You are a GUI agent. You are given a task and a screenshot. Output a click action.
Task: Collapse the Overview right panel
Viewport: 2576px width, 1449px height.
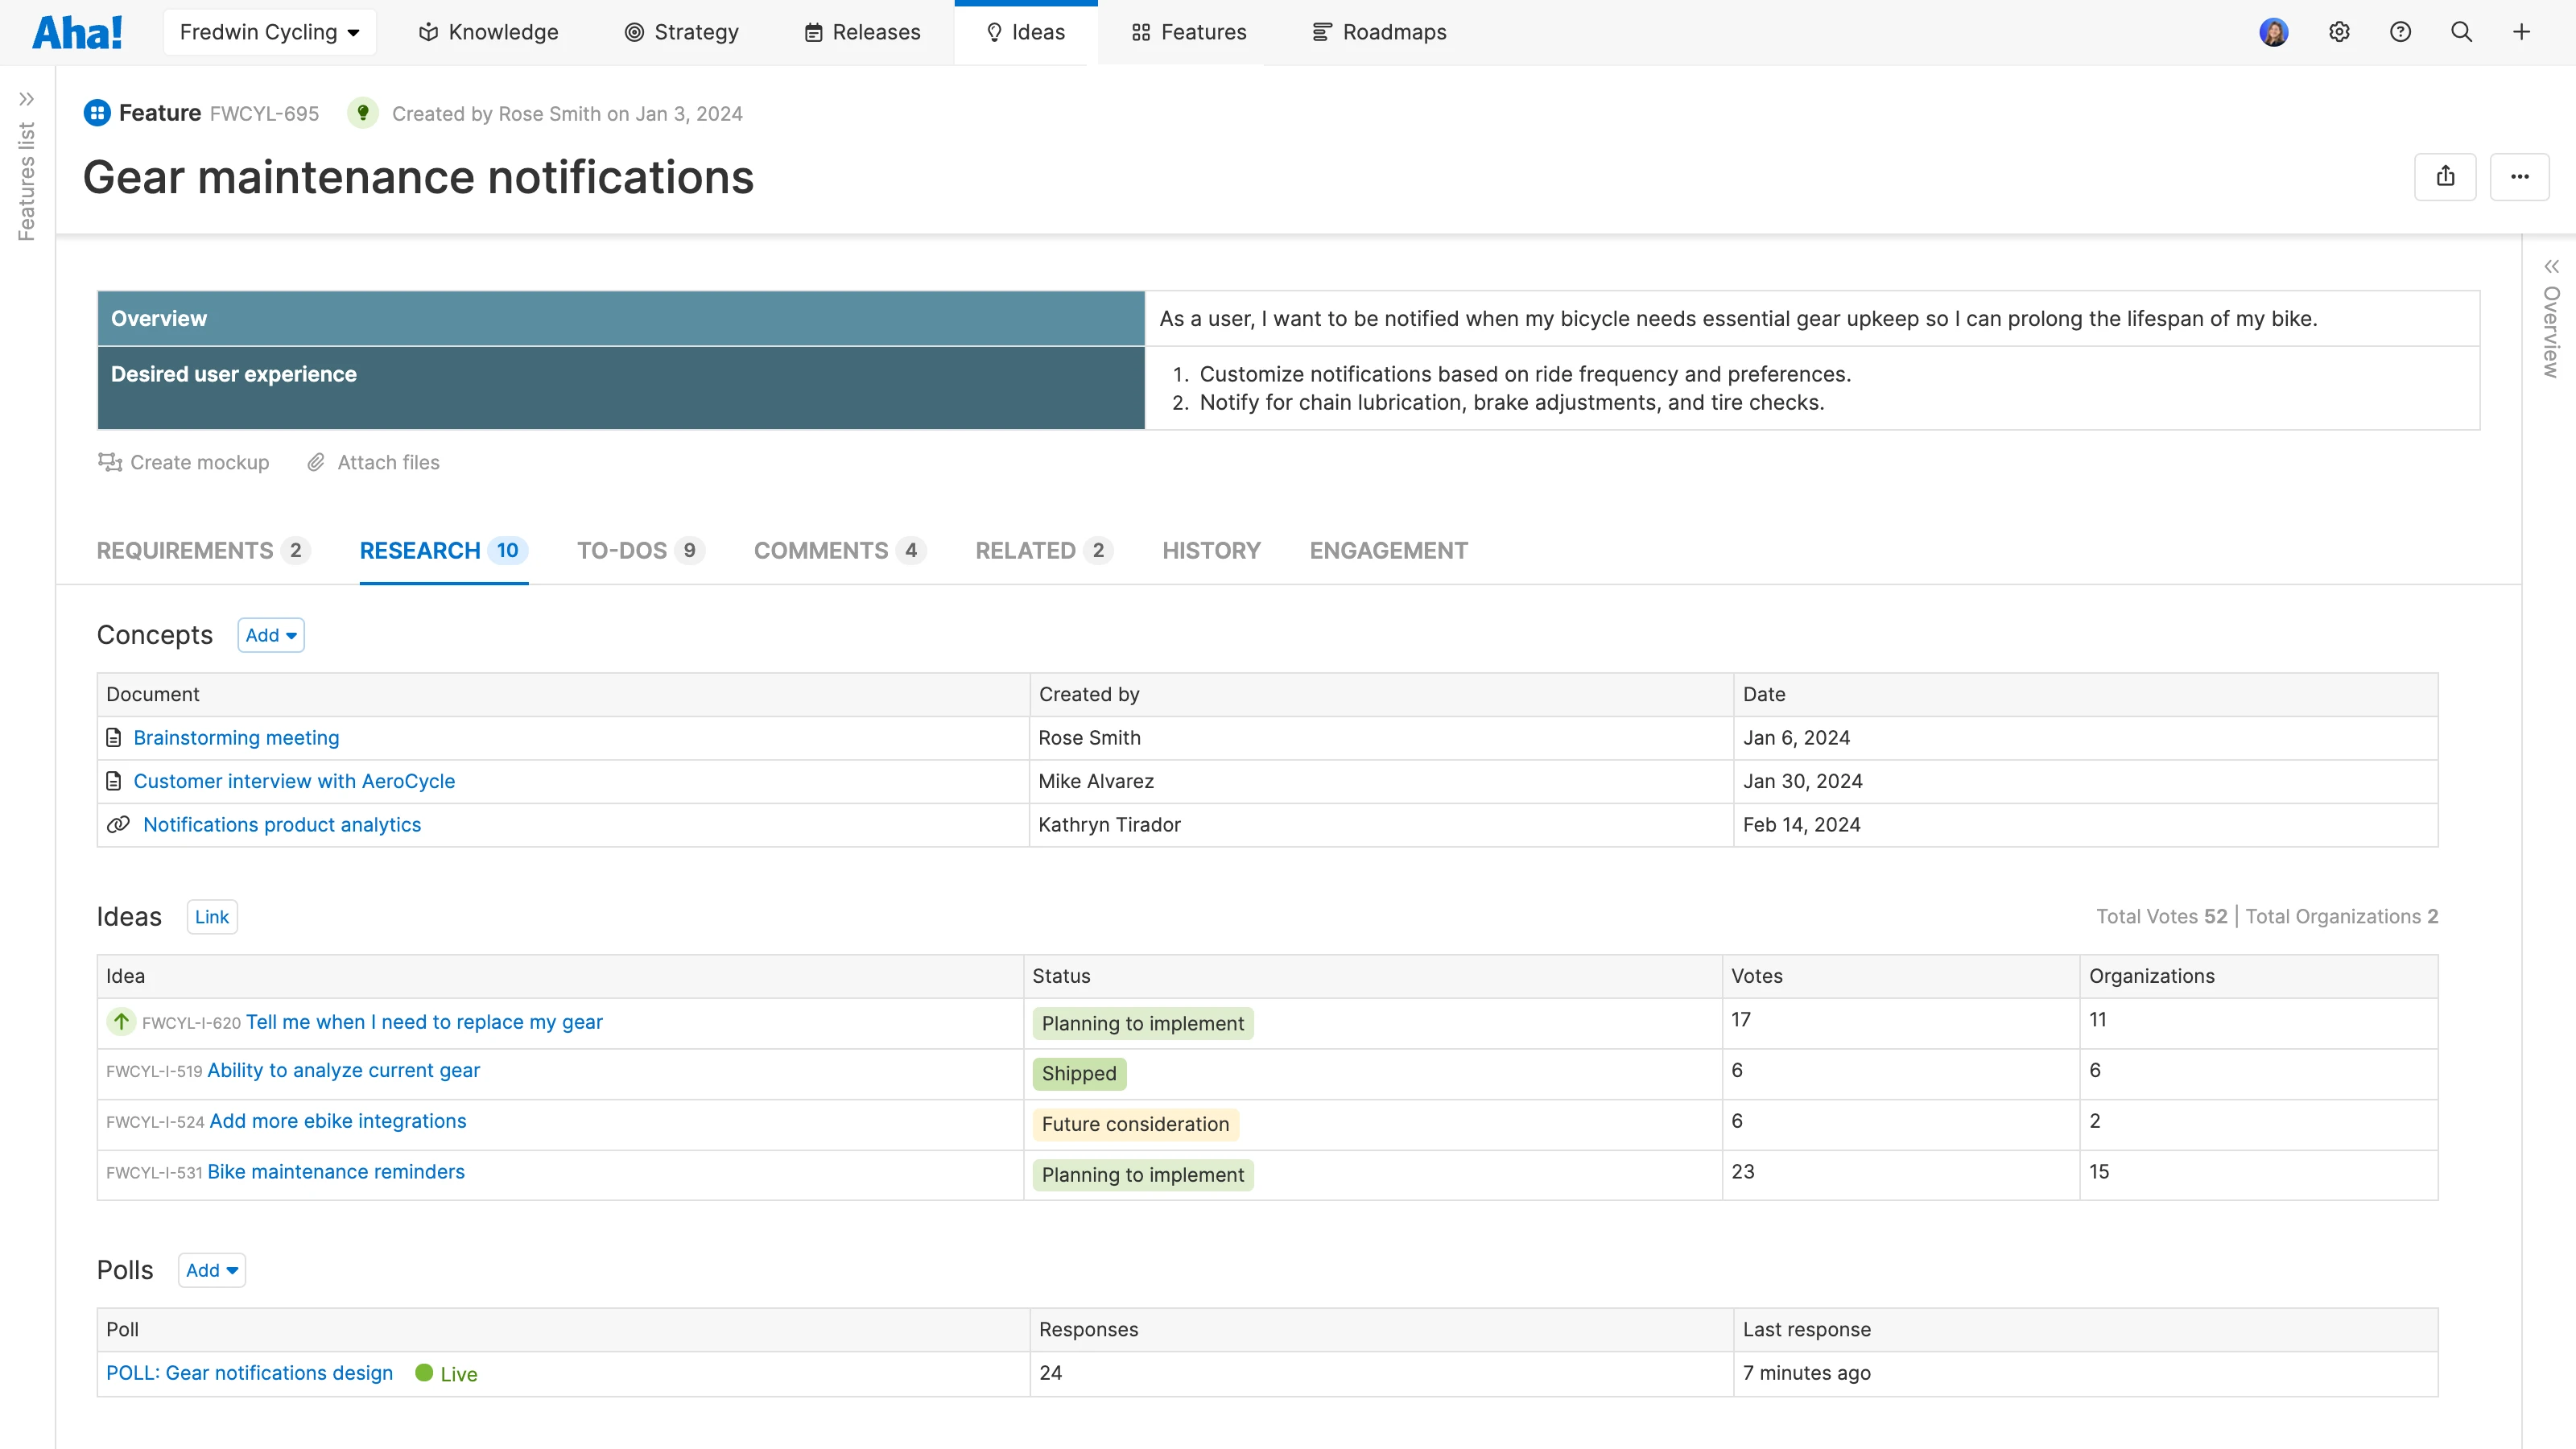[x=2551, y=266]
